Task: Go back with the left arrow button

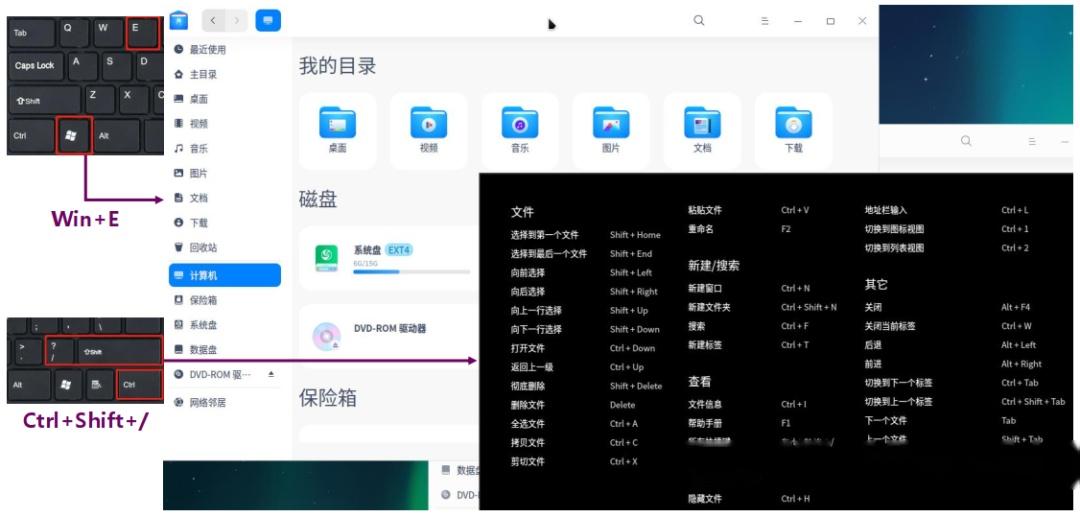Action: click(x=213, y=21)
